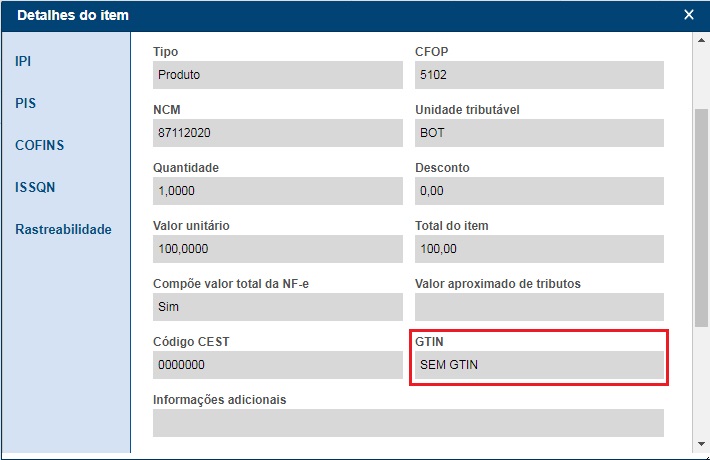
Task: Select the Valor unitário field
Action: [x=277, y=249]
